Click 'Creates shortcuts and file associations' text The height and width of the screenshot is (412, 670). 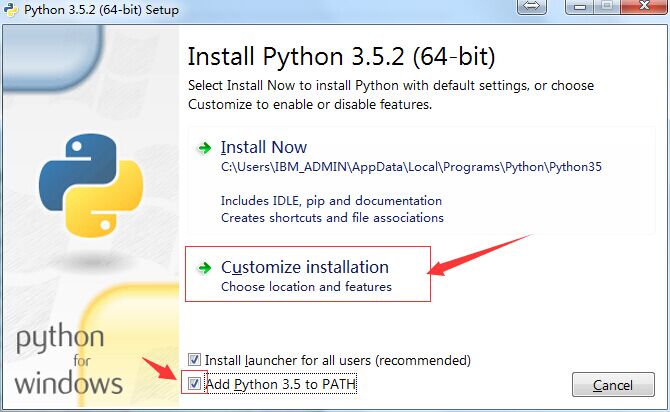(x=332, y=218)
